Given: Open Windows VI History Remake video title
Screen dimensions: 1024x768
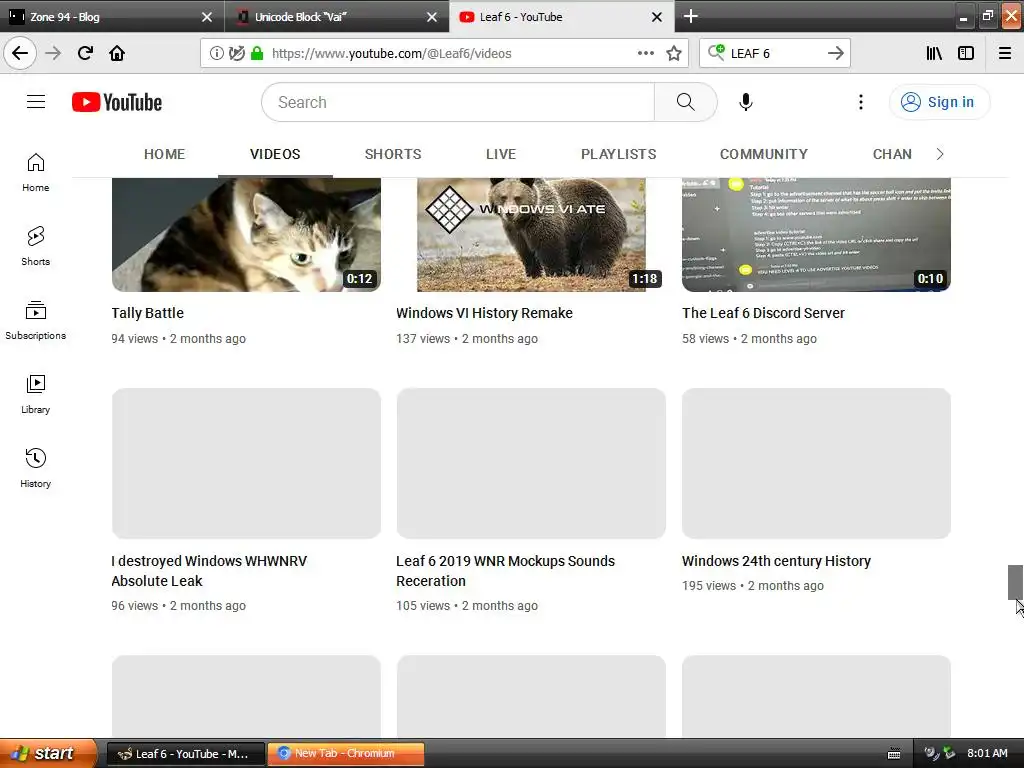Looking at the screenshot, I should point(484,313).
